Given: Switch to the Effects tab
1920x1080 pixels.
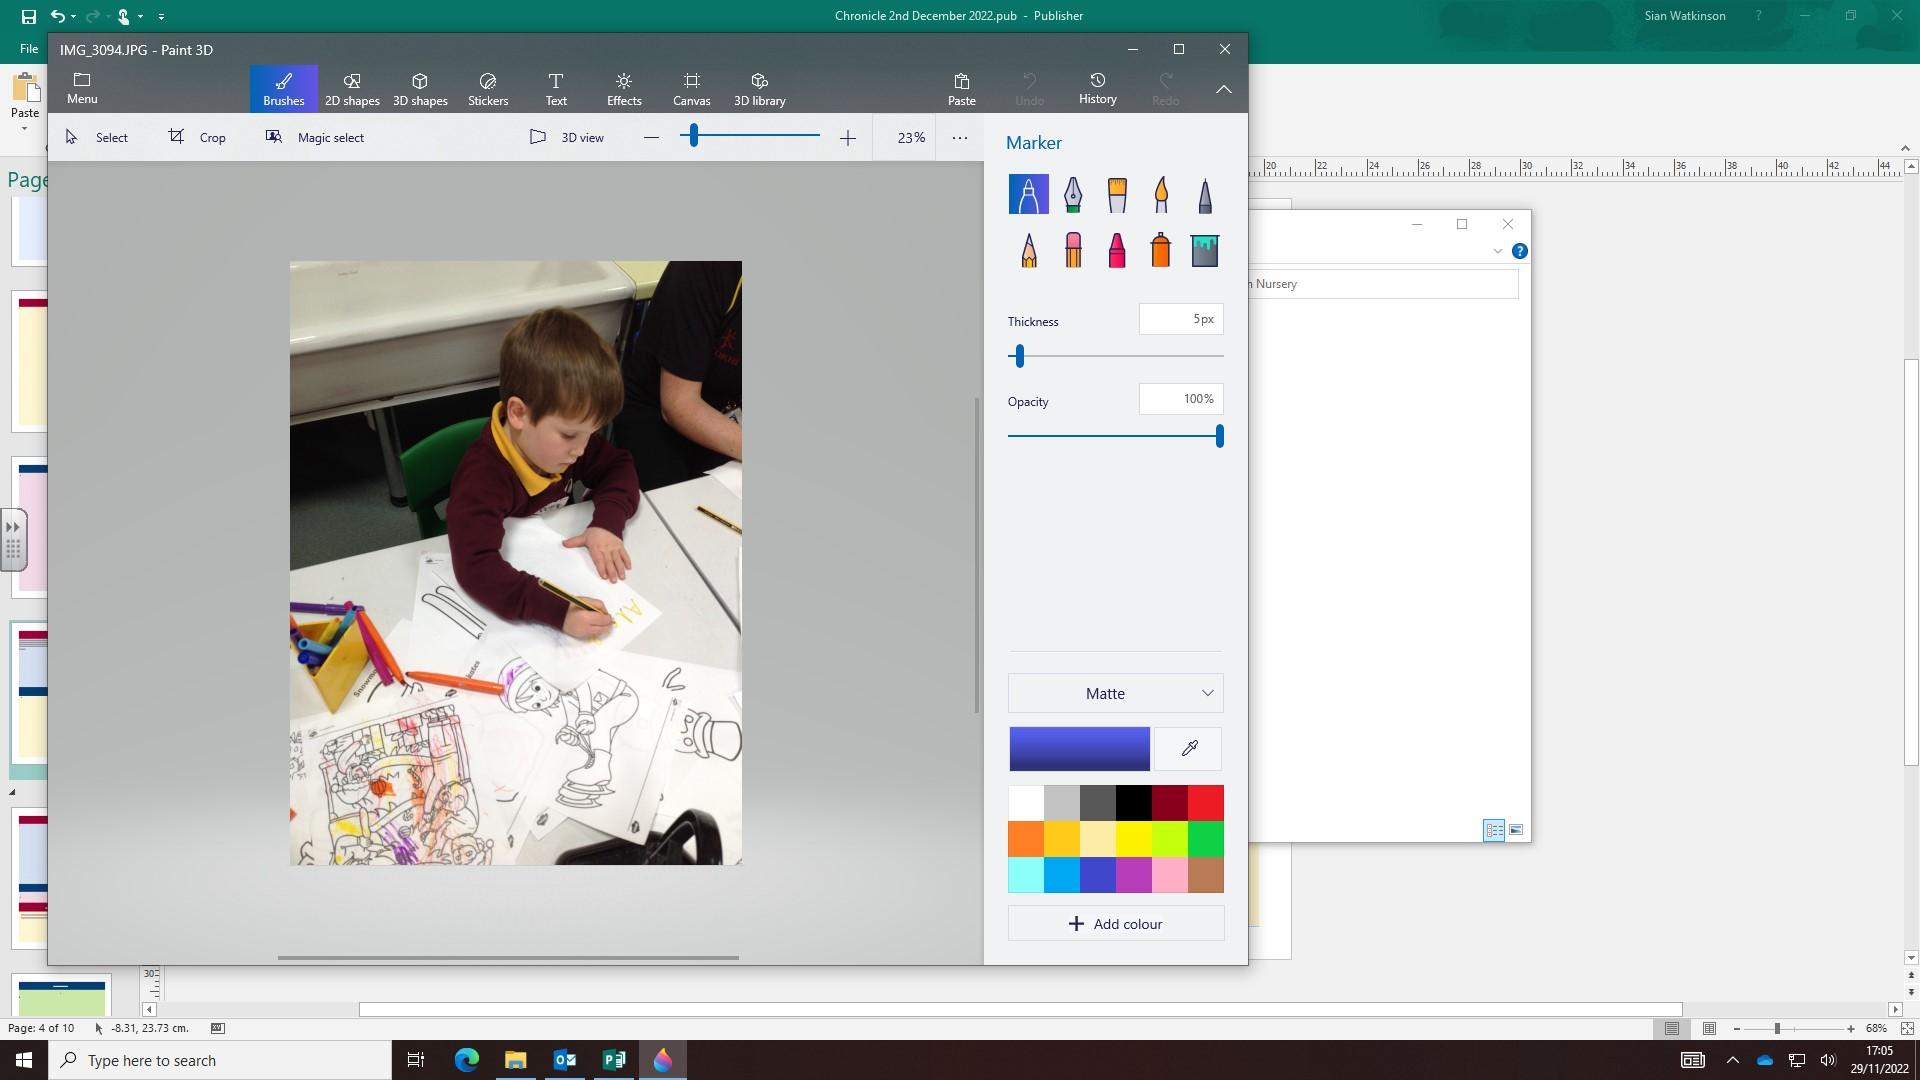Looking at the screenshot, I should click(623, 89).
